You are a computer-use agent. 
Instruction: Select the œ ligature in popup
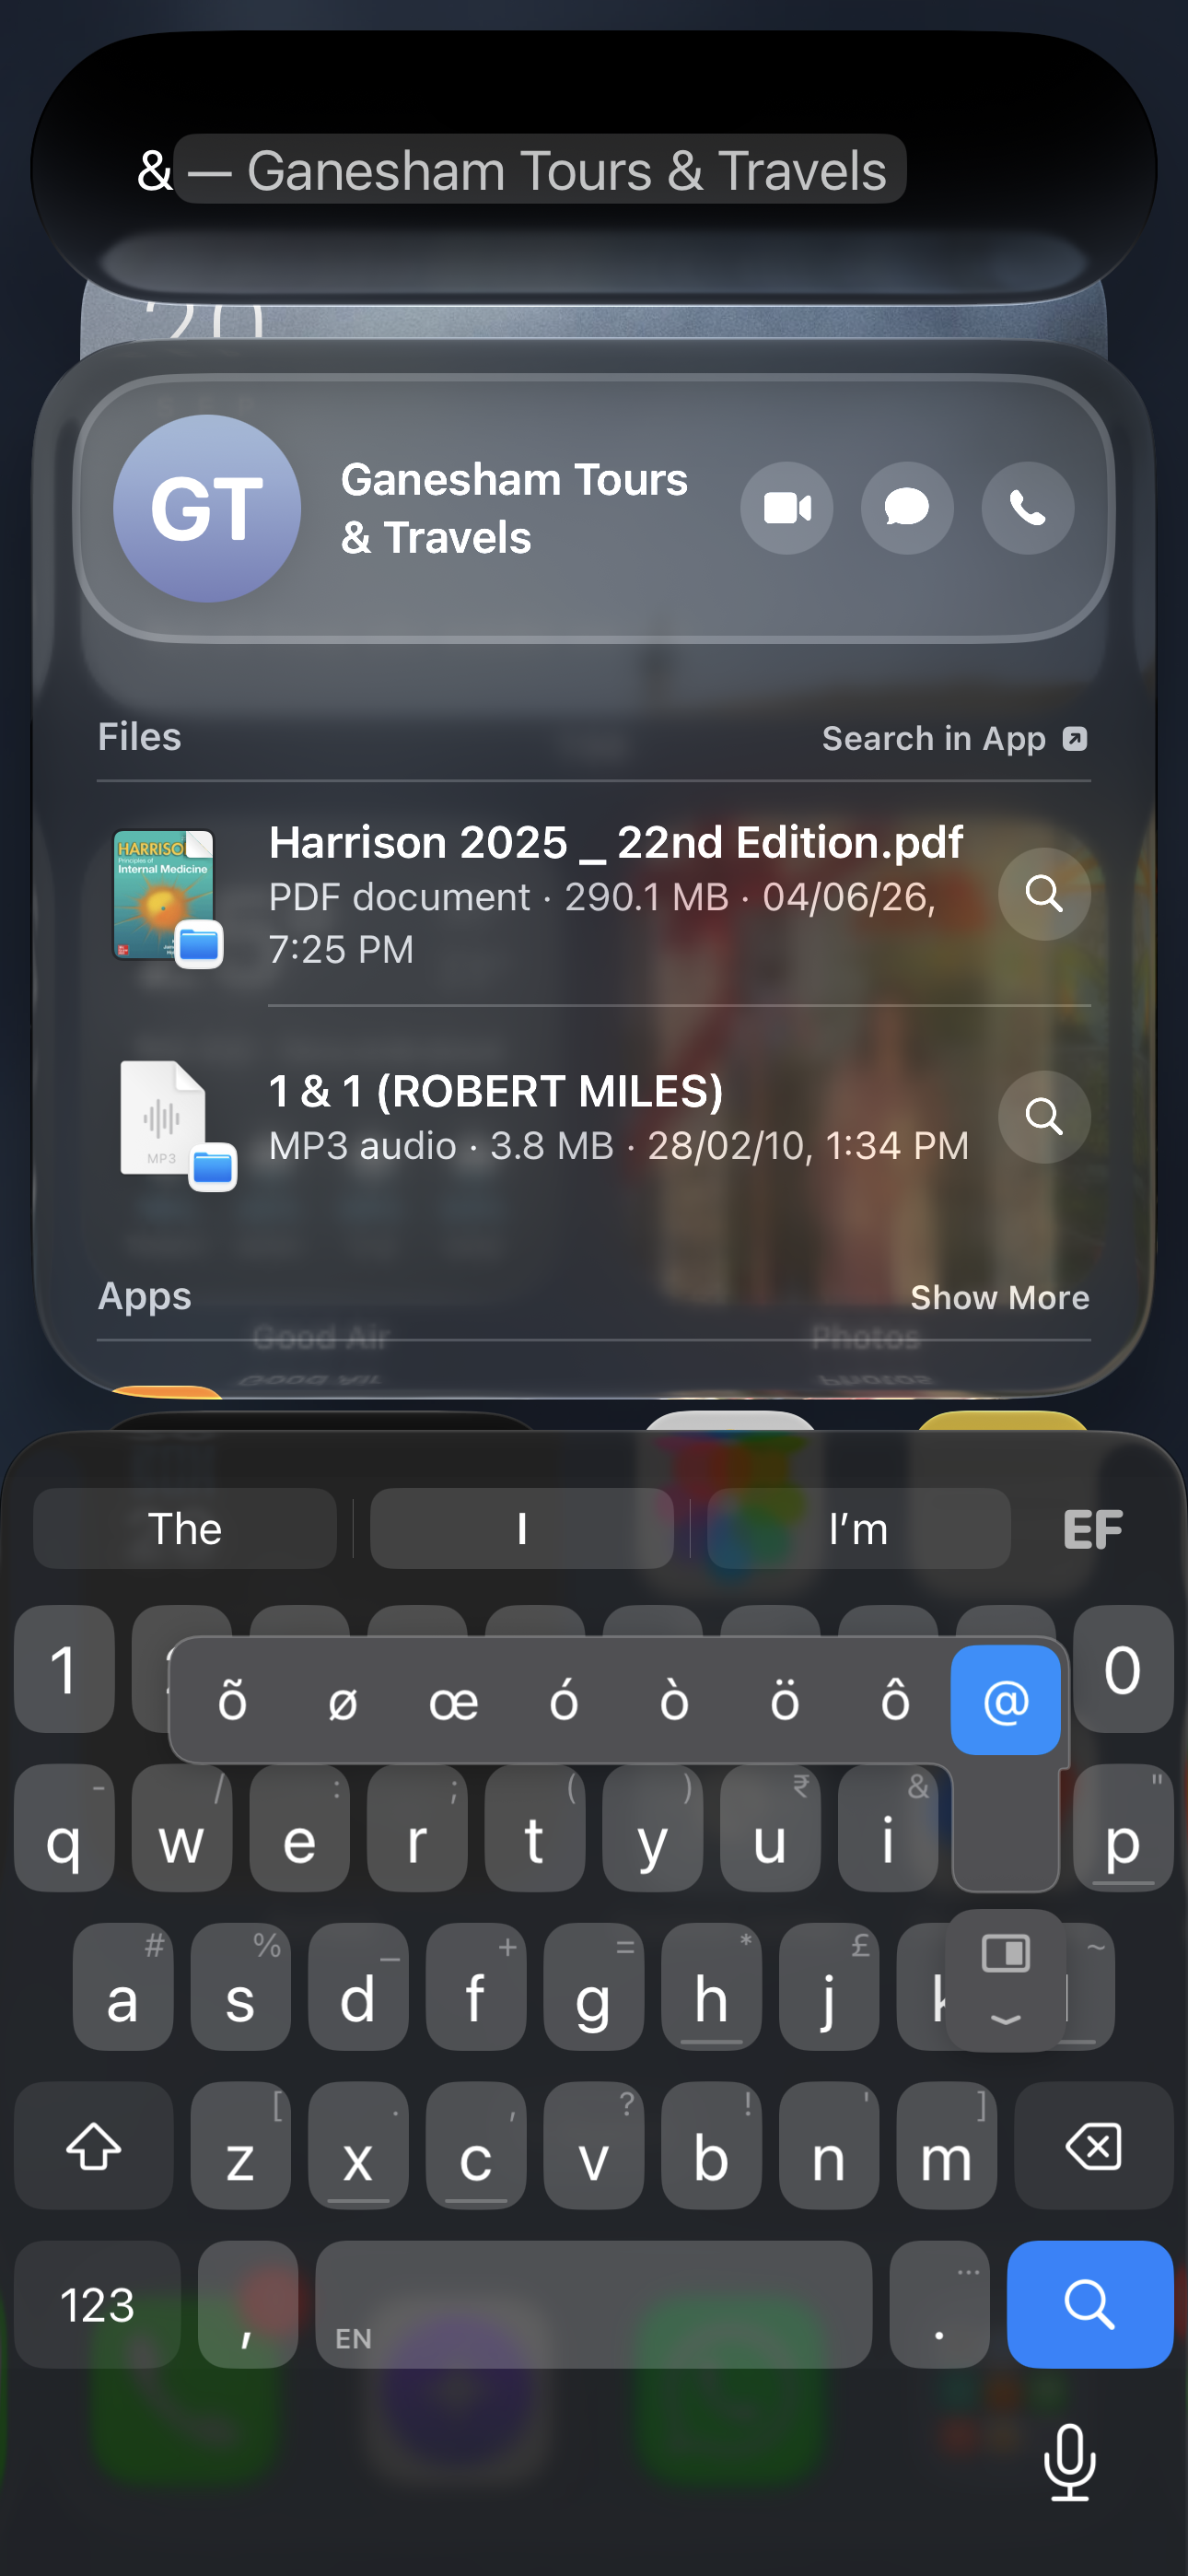coord(453,1701)
